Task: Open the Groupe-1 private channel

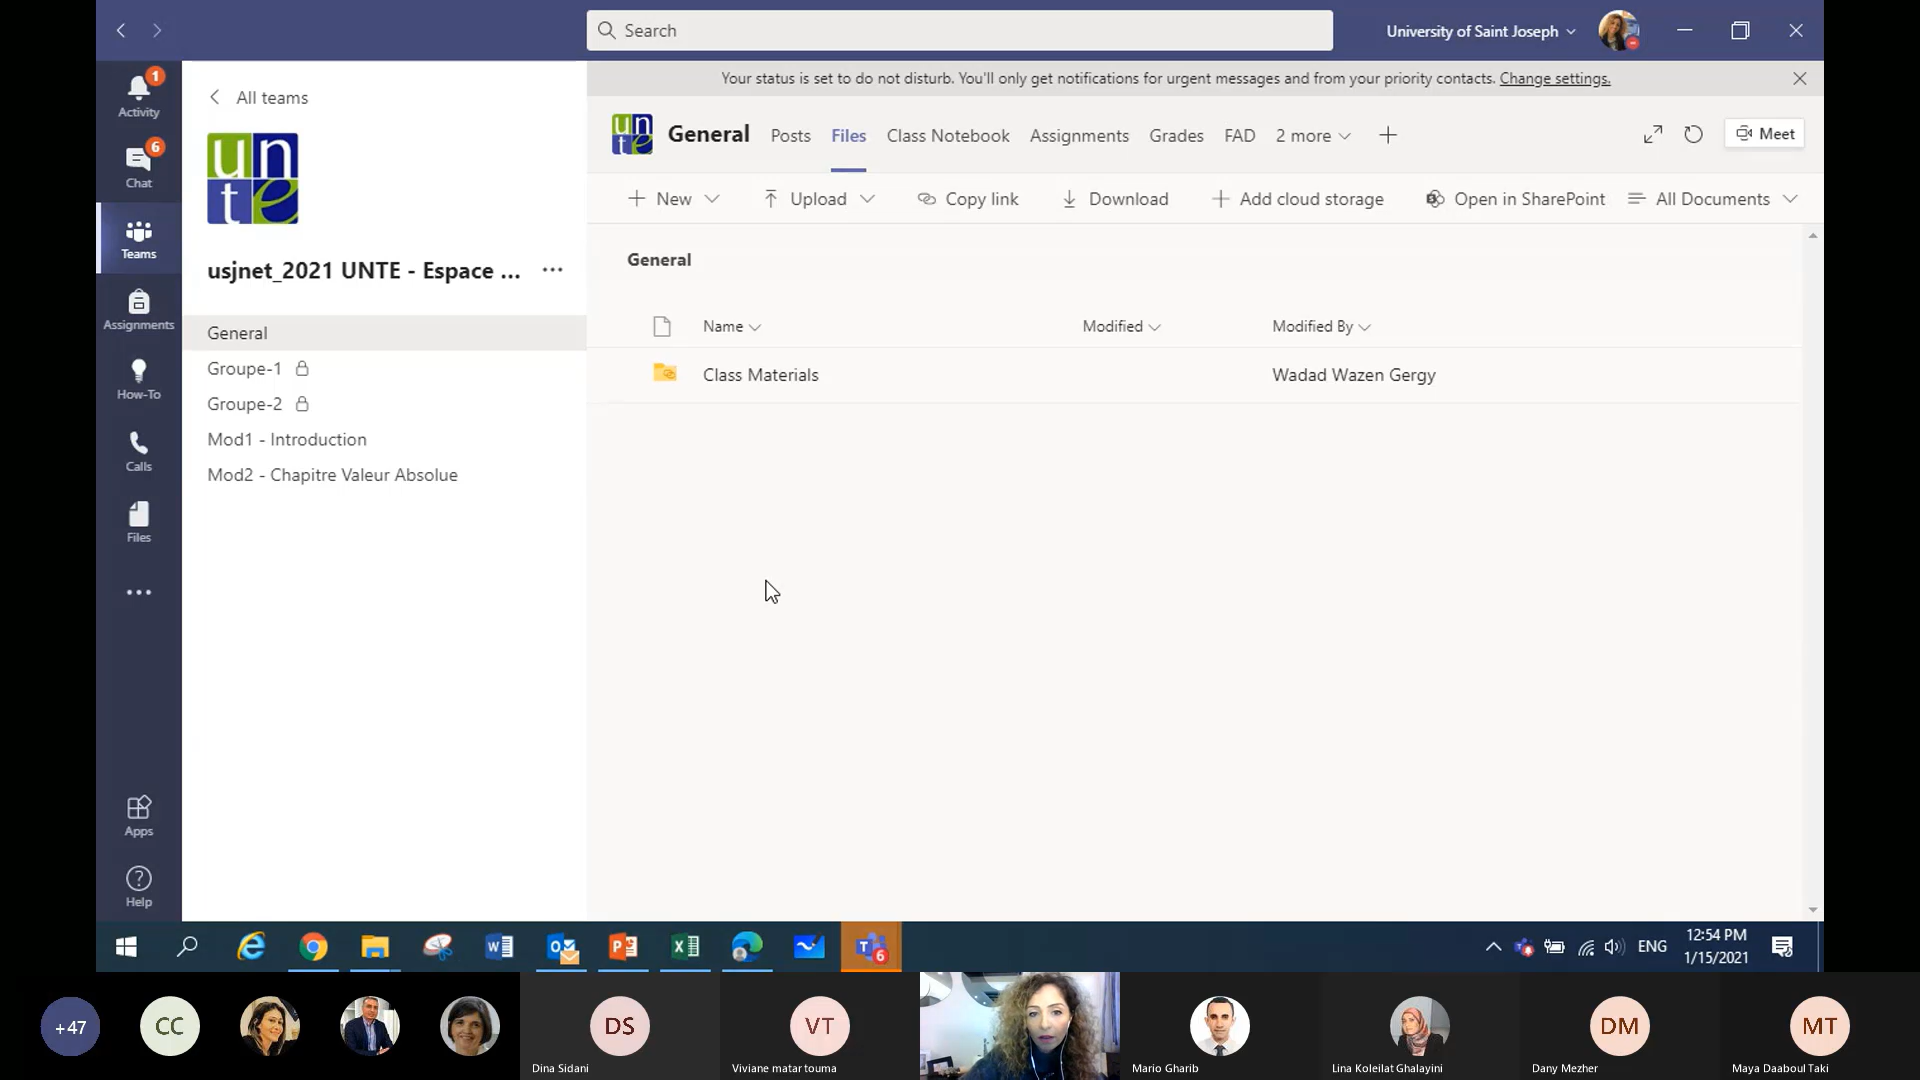Action: [x=384, y=369]
